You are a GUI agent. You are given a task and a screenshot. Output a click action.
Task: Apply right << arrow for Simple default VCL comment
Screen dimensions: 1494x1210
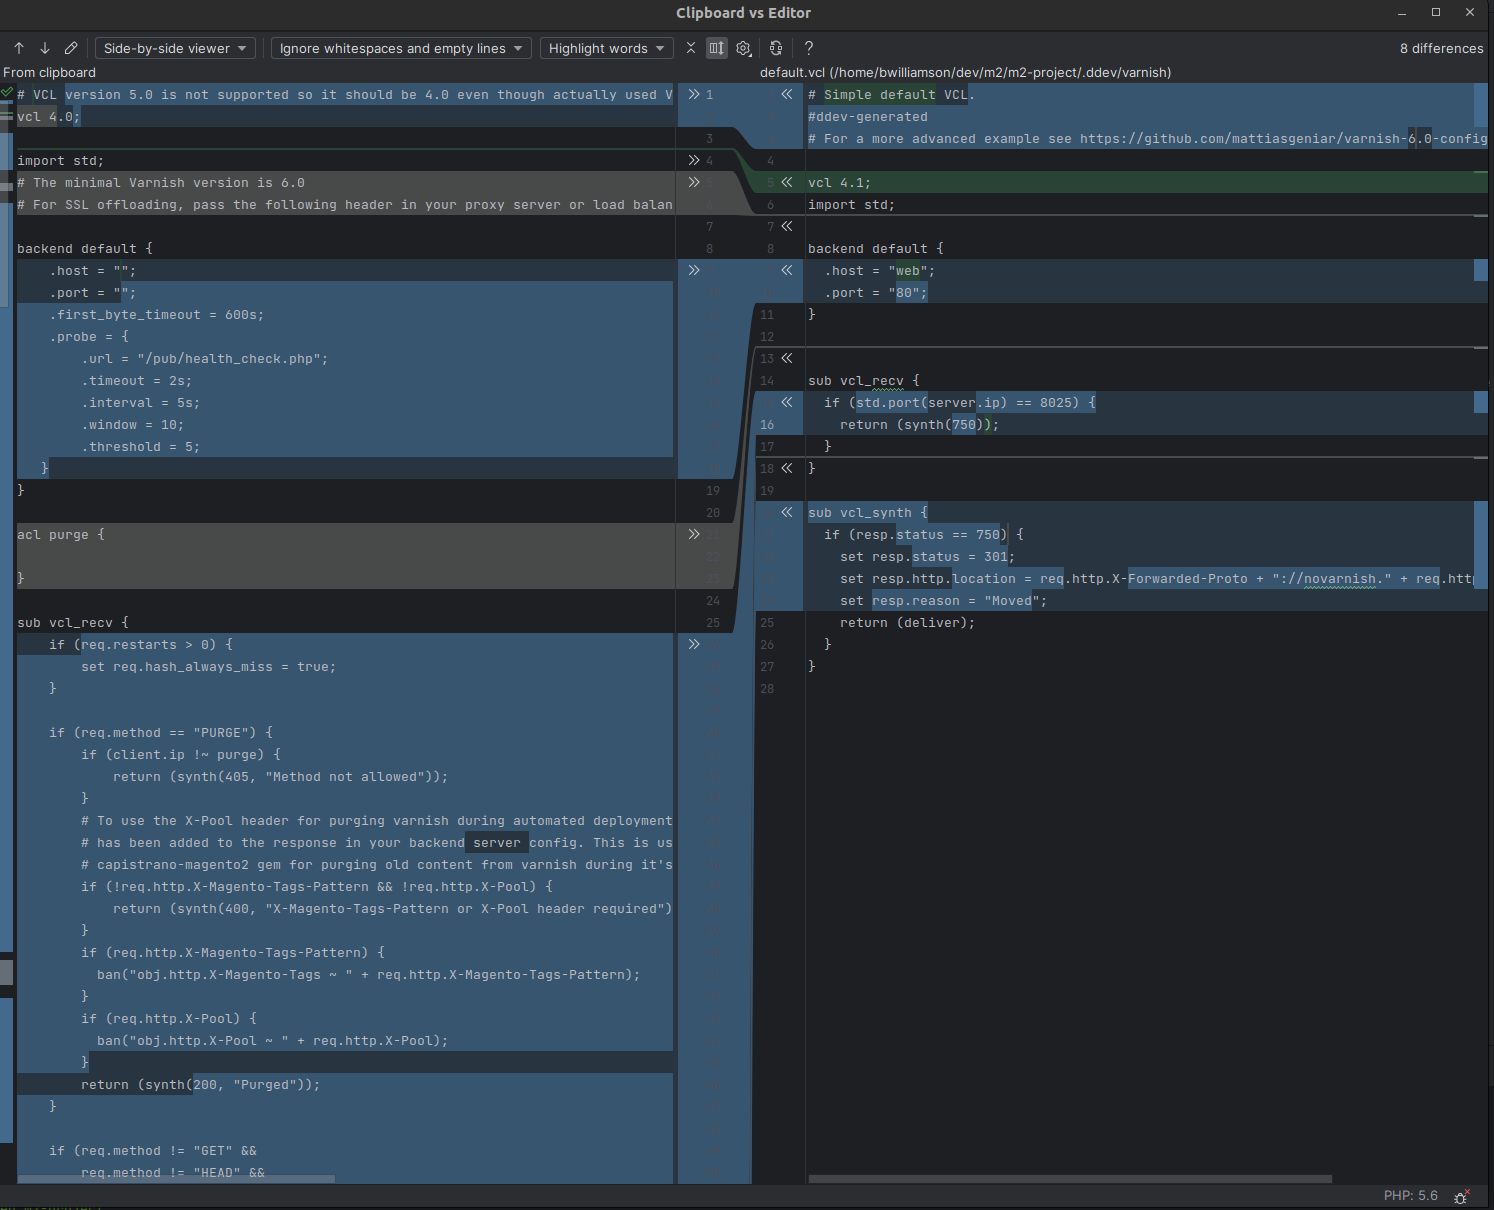[787, 94]
